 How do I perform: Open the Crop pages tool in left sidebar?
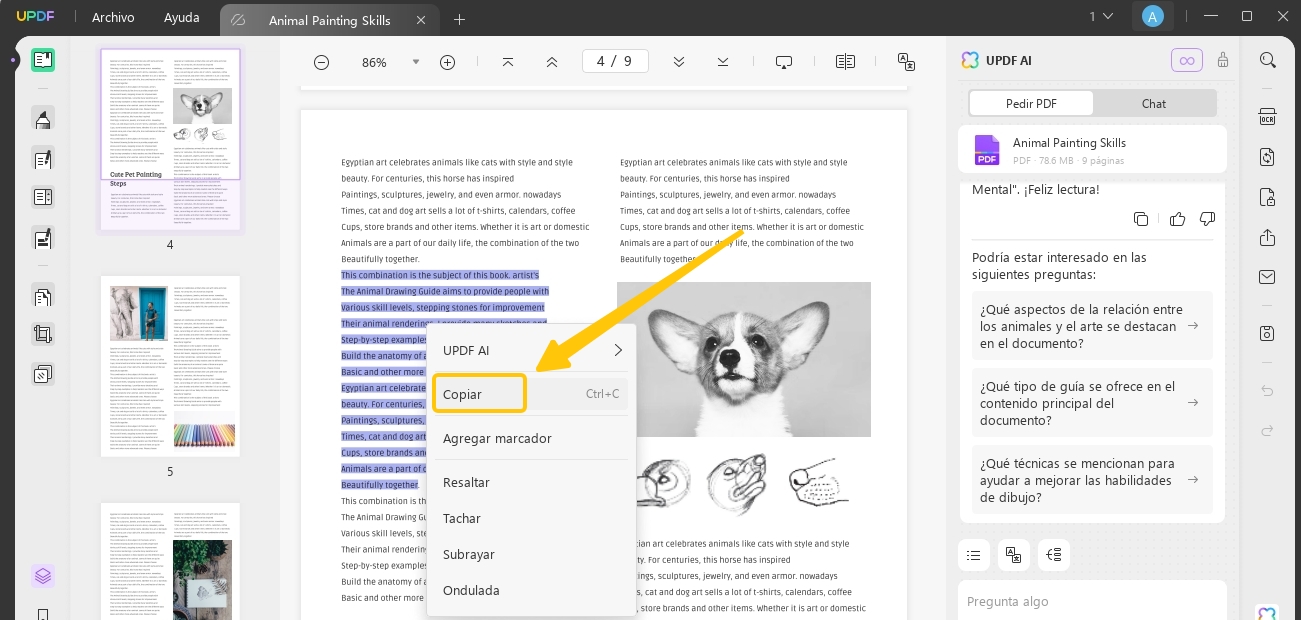[43, 335]
